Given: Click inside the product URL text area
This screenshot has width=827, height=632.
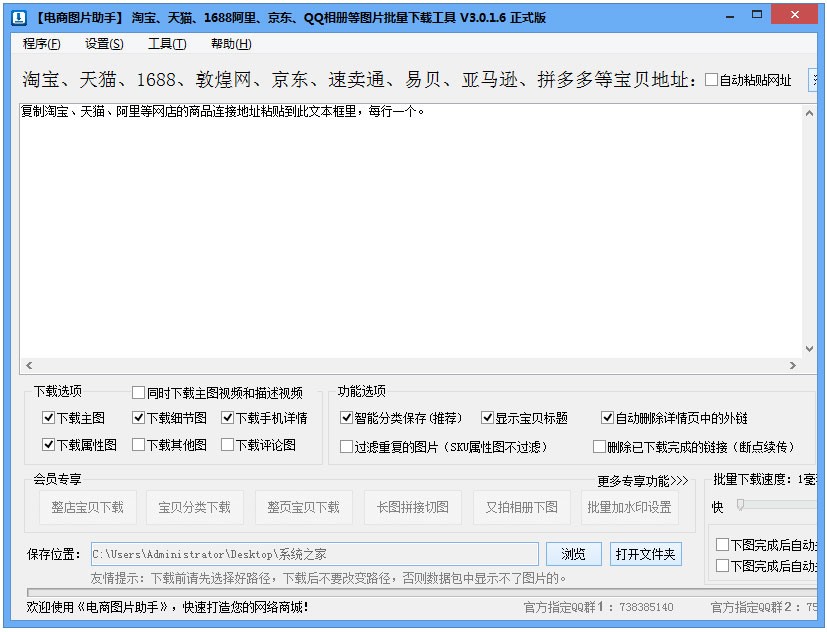Looking at the screenshot, I should click(411, 232).
